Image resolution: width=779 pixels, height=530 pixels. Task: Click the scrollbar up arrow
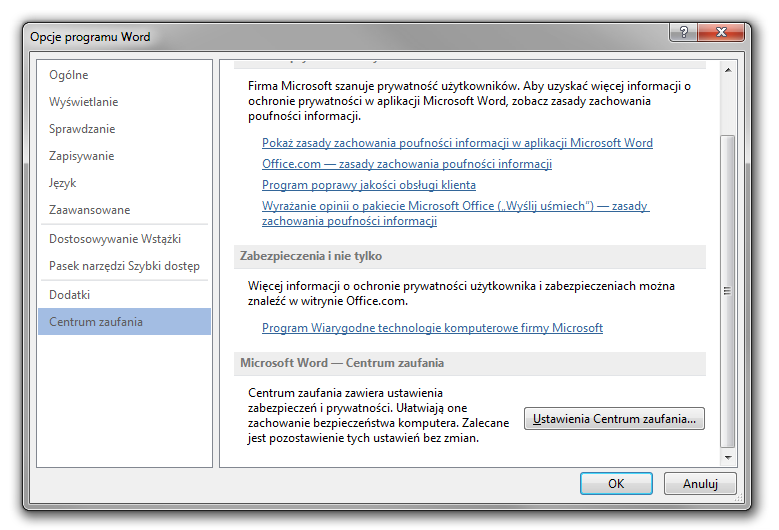[x=728, y=70]
